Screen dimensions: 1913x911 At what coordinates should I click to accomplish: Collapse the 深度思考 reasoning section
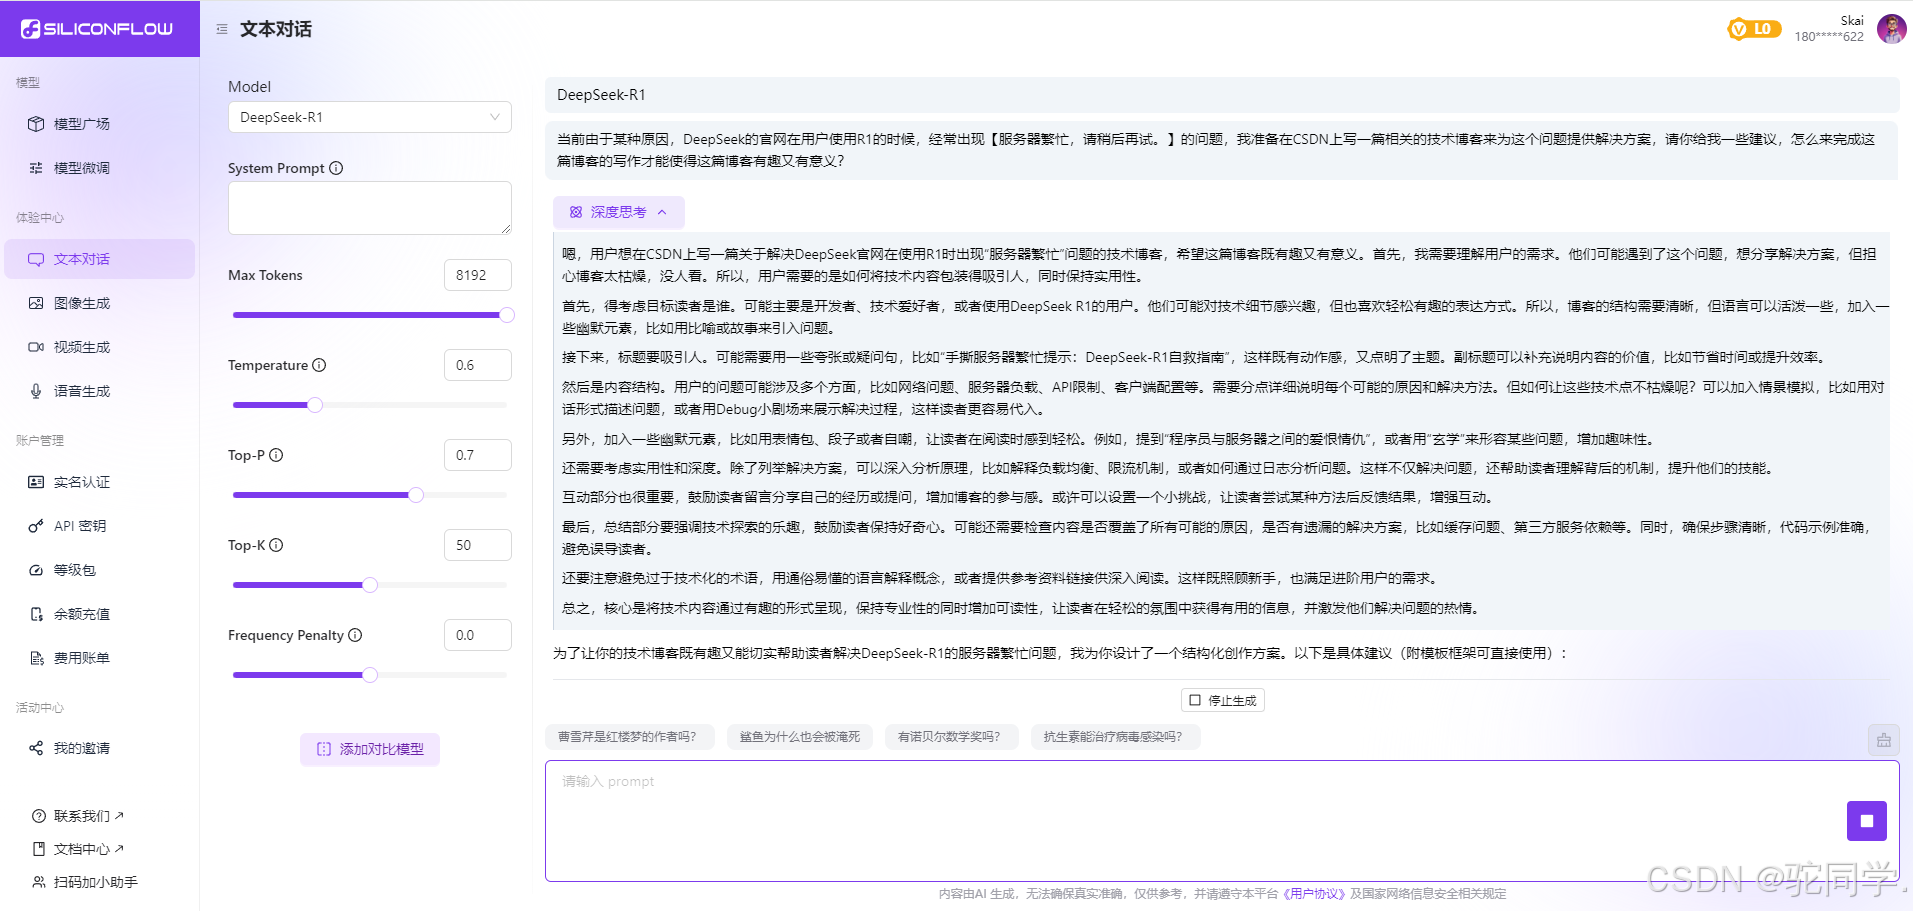pyautogui.click(x=618, y=212)
